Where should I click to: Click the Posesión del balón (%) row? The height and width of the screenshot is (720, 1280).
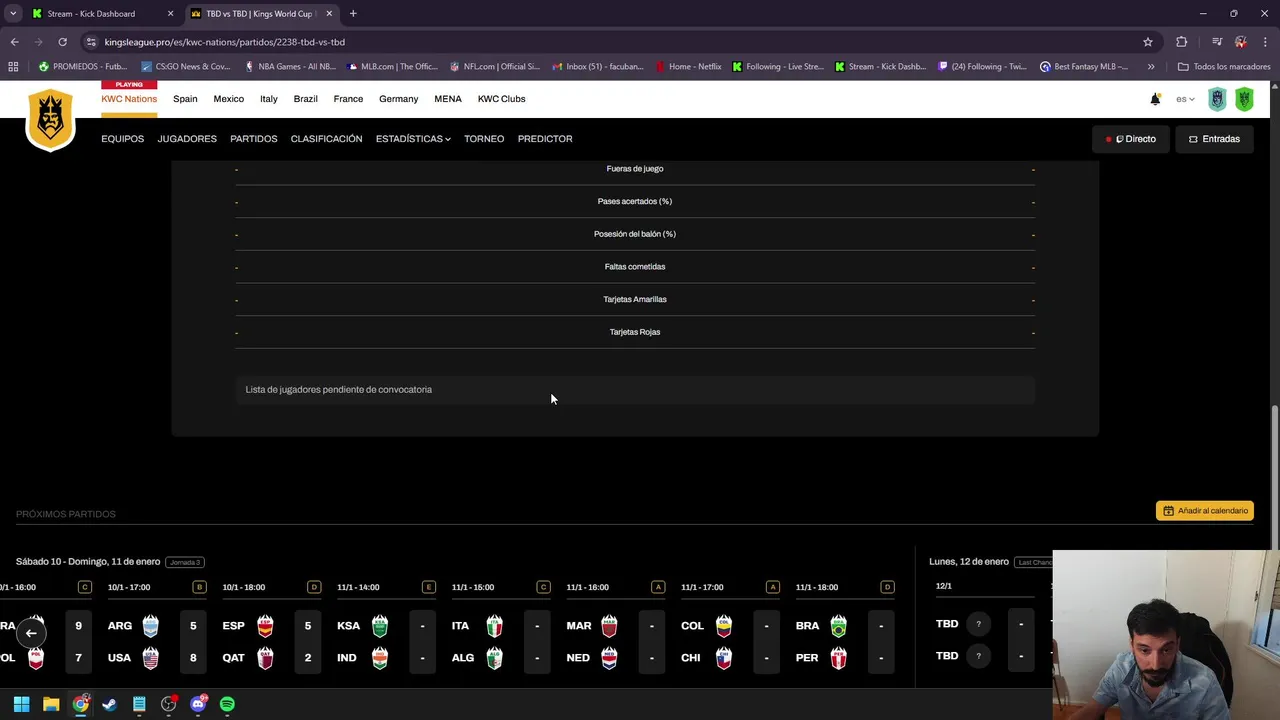click(635, 234)
